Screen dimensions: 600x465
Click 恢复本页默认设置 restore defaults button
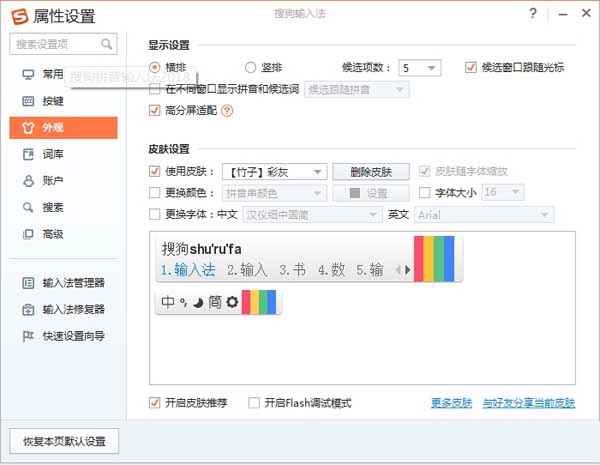click(64, 441)
